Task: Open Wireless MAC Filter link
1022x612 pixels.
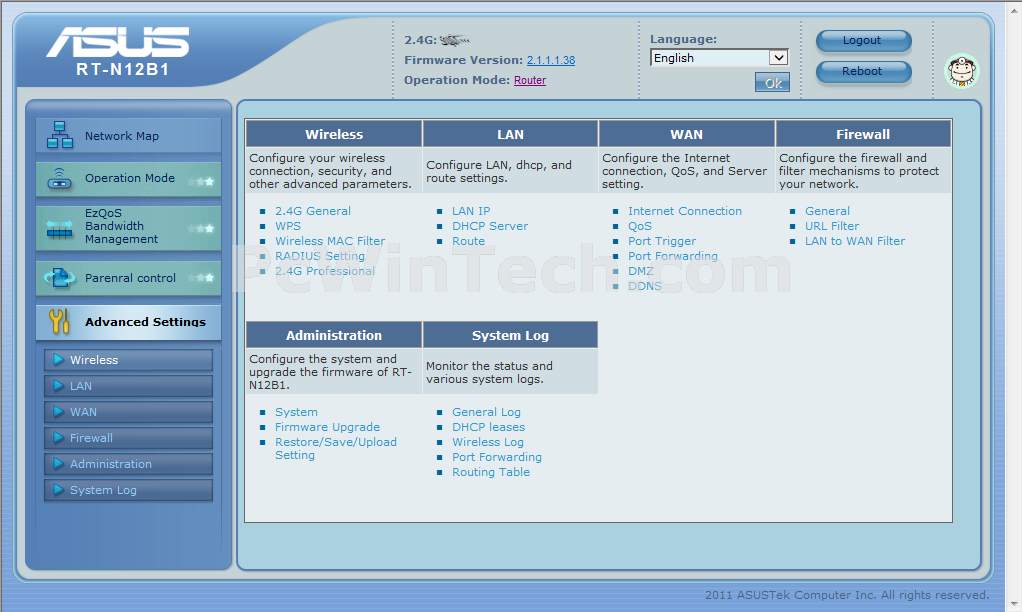Action: [330, 241]
